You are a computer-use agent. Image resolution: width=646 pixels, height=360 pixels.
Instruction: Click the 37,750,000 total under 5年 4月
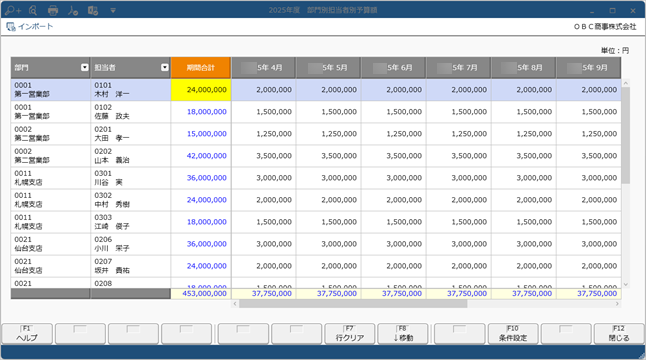(264, 294)
